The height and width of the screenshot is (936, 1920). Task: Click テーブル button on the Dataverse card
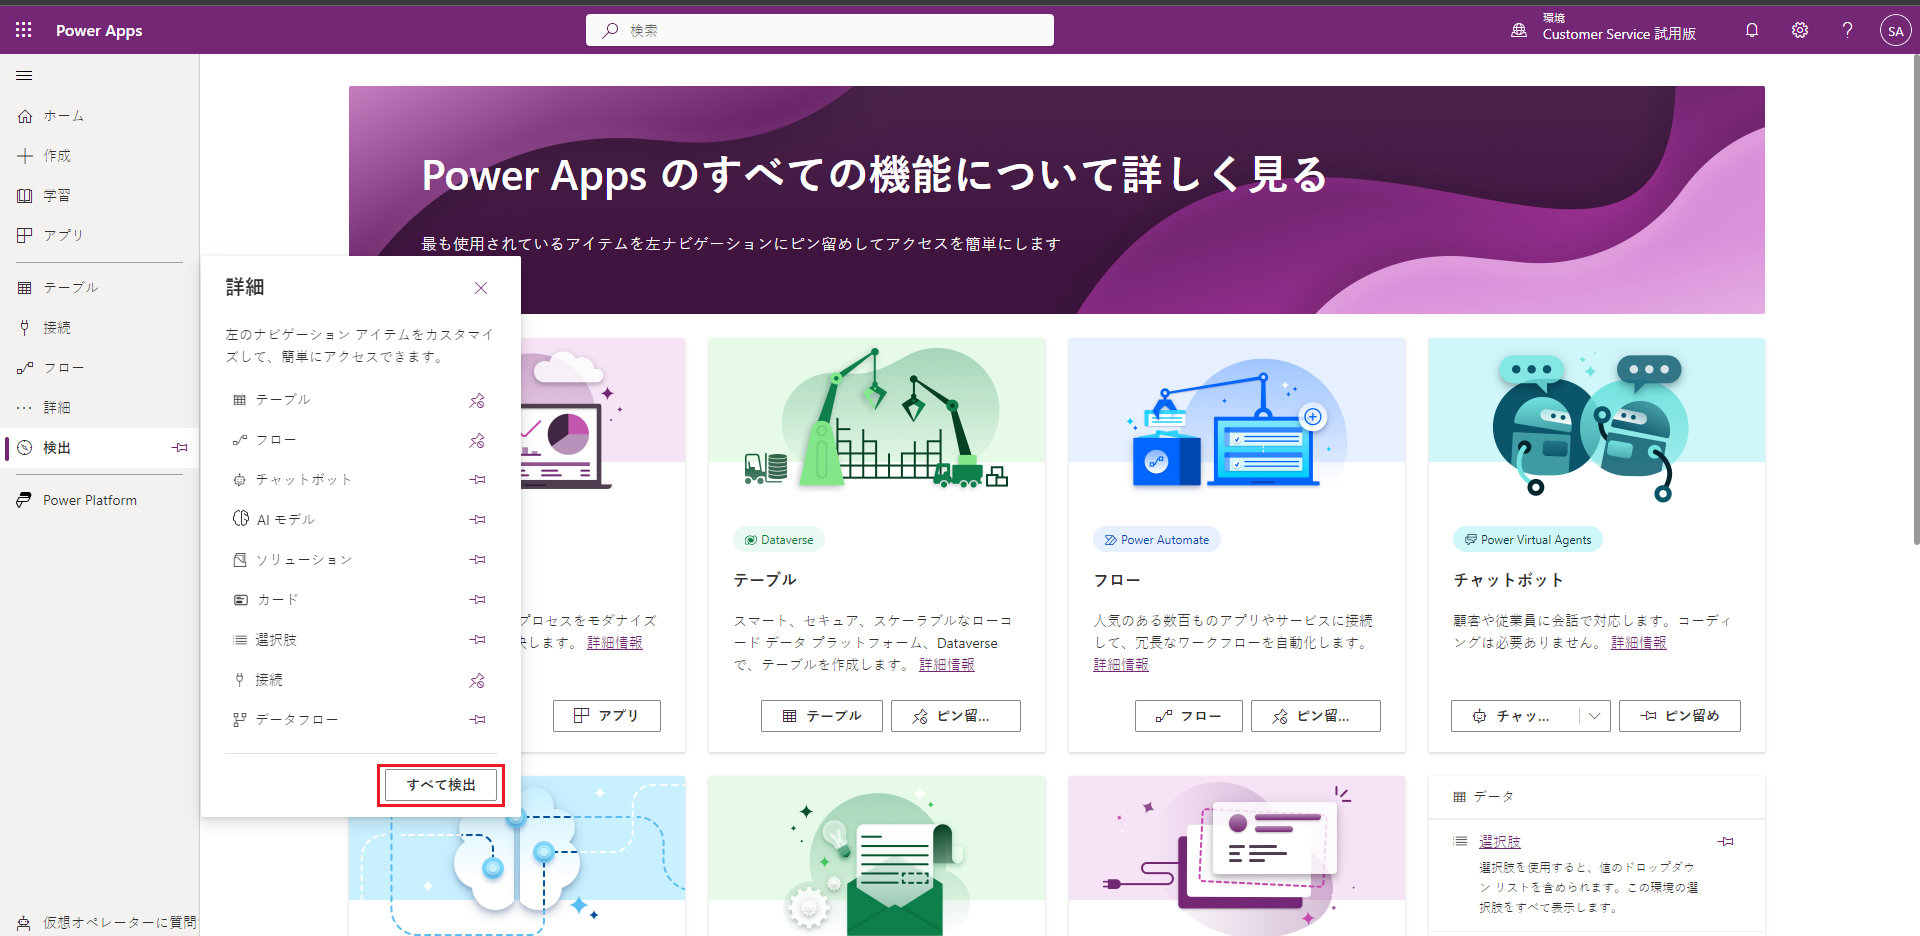tap(822, 716)
